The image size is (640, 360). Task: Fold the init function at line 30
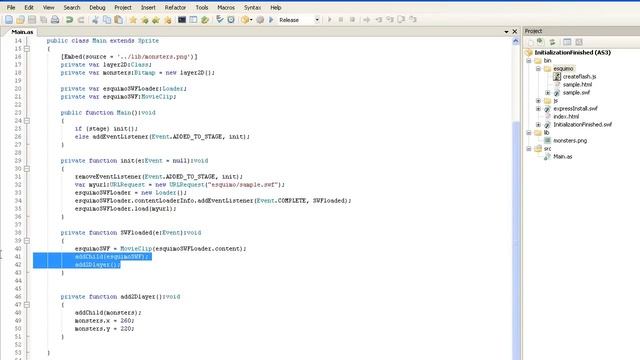click(x=27, y=169)
